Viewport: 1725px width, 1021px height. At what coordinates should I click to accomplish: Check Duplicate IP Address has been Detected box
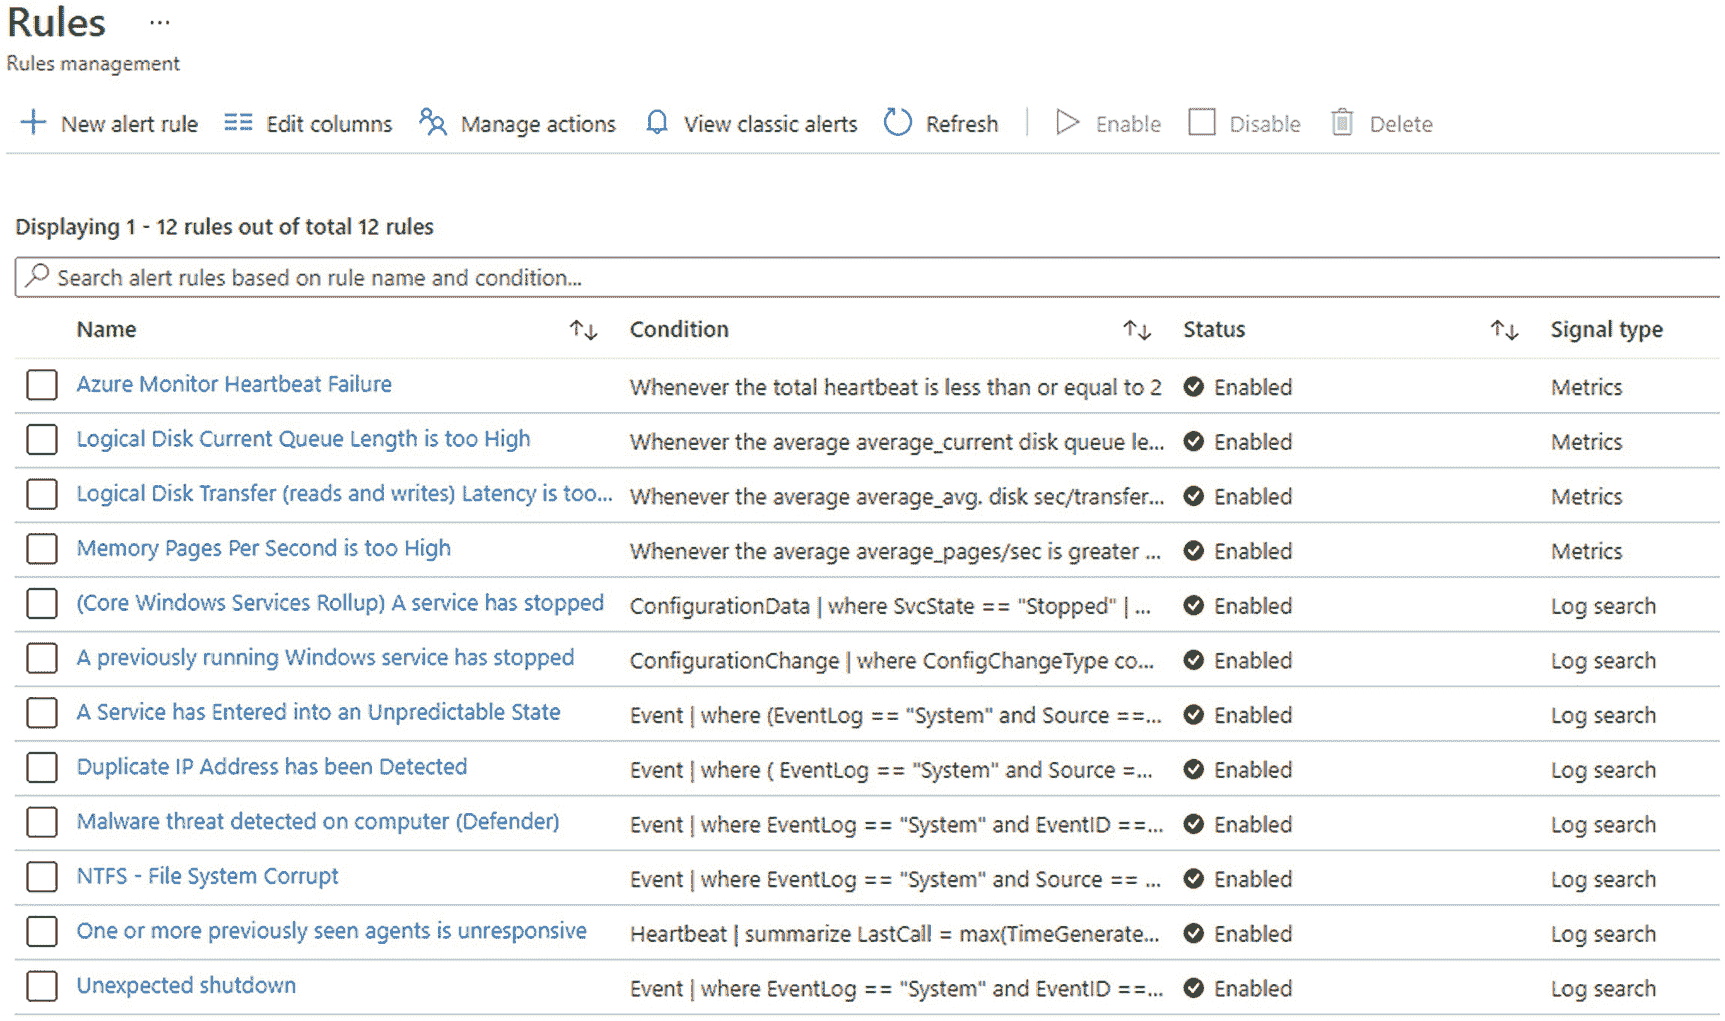(x=42, y=768)
